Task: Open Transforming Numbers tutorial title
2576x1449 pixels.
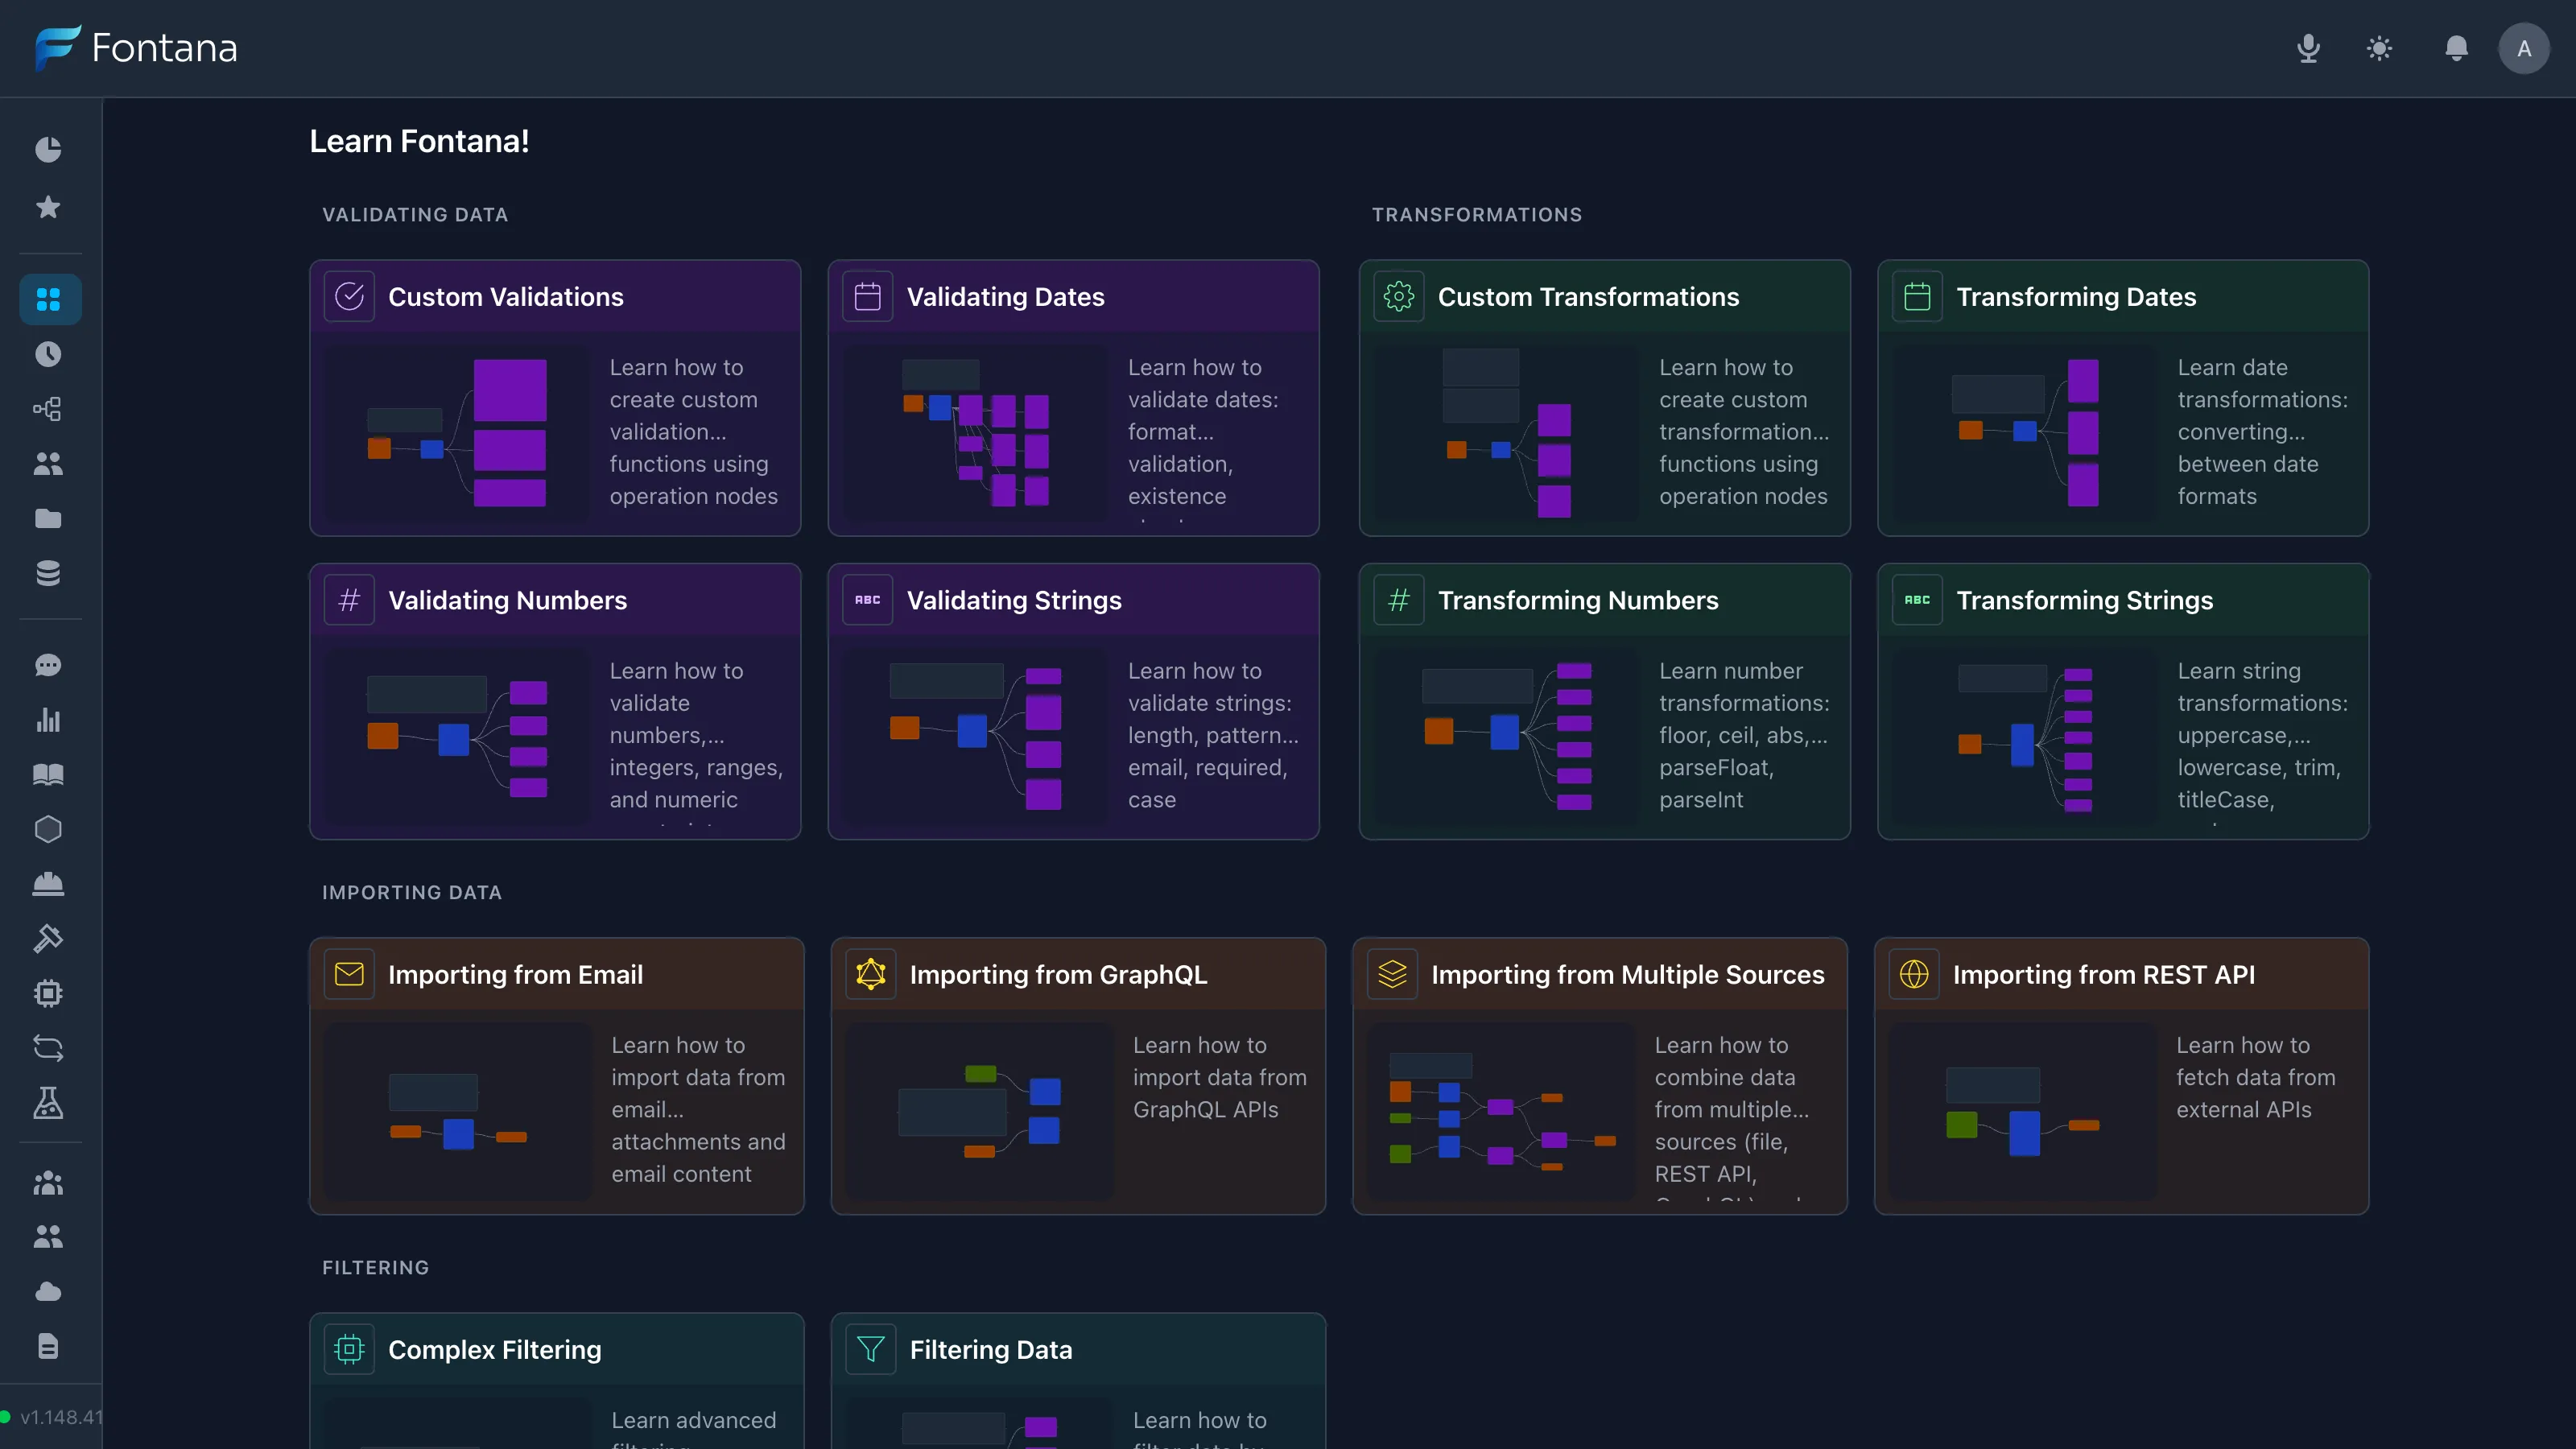Action: [1578, 600]
